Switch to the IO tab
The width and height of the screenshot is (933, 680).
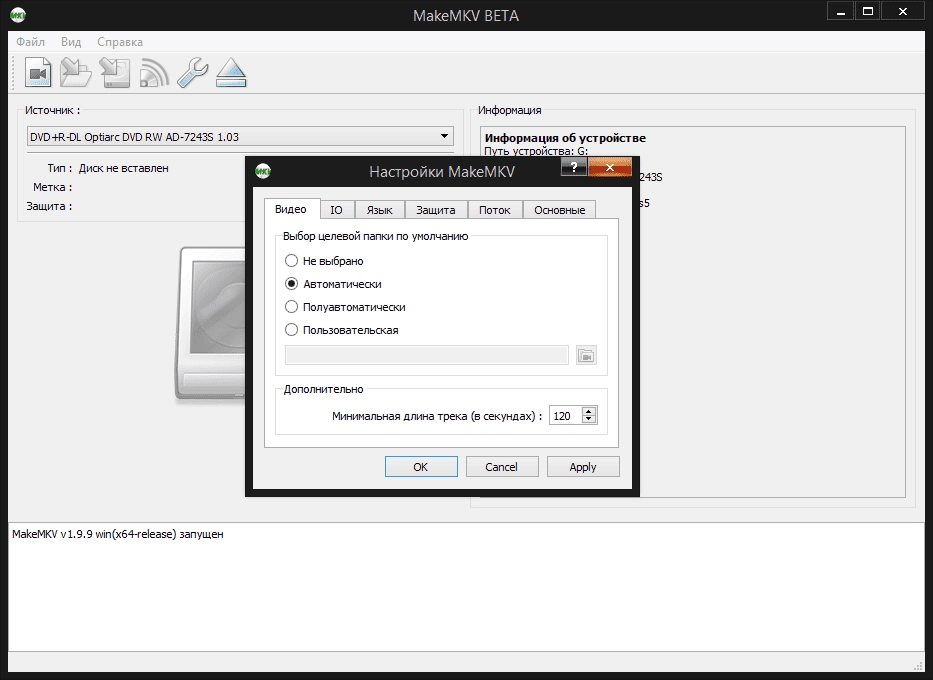coord(336,210)
